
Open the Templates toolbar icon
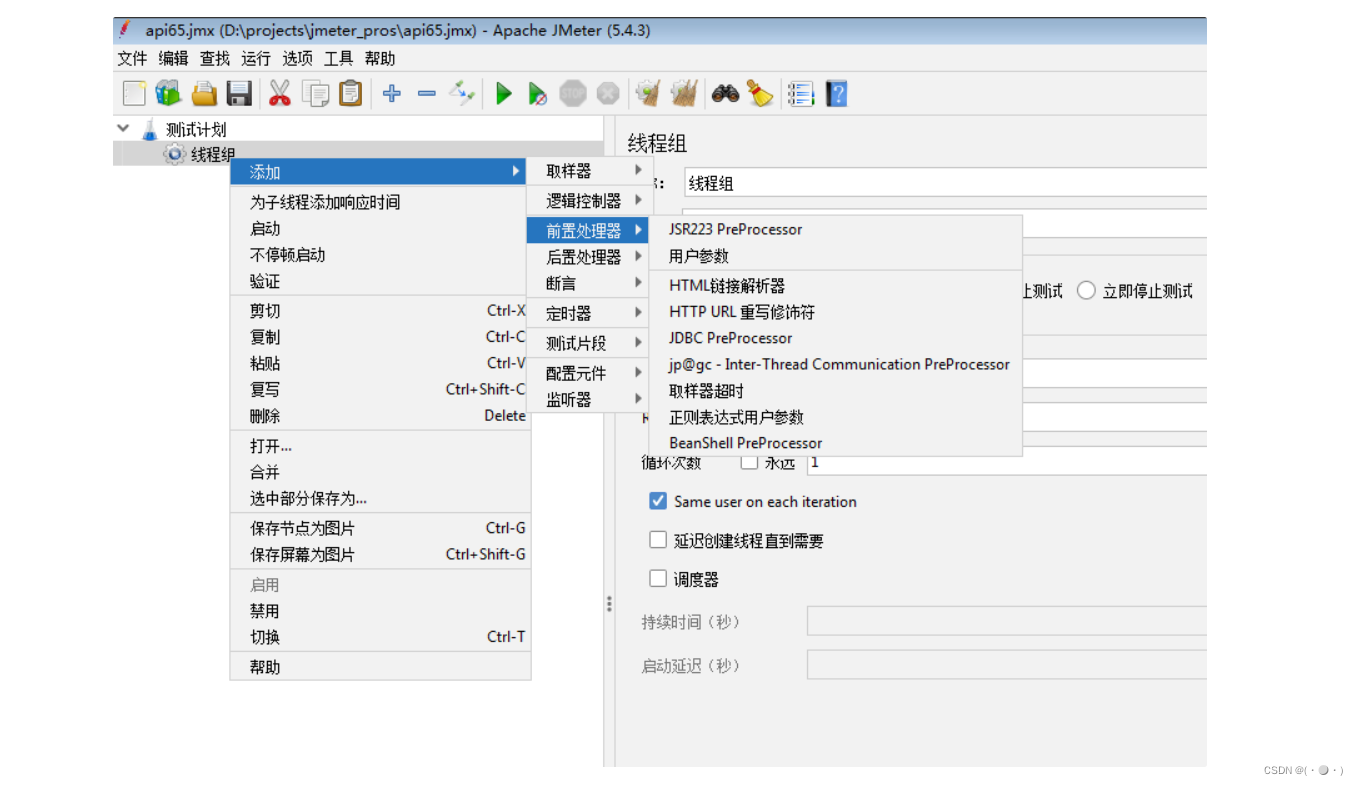[x=168, y=94]
